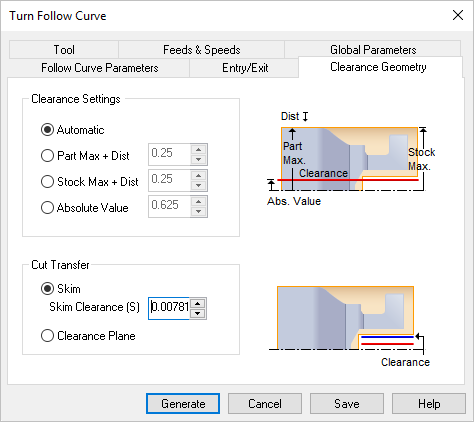Select the Absolute Value option
The height and width of the screenshot is (422, 474).
coord(85,208)
